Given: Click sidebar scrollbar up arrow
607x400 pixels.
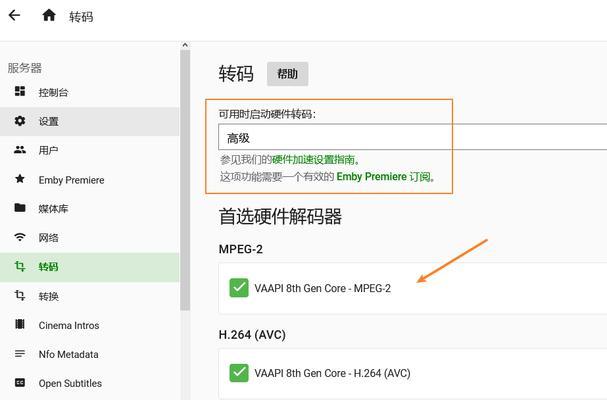Looking at the screenshot, I should click(185, 45).
